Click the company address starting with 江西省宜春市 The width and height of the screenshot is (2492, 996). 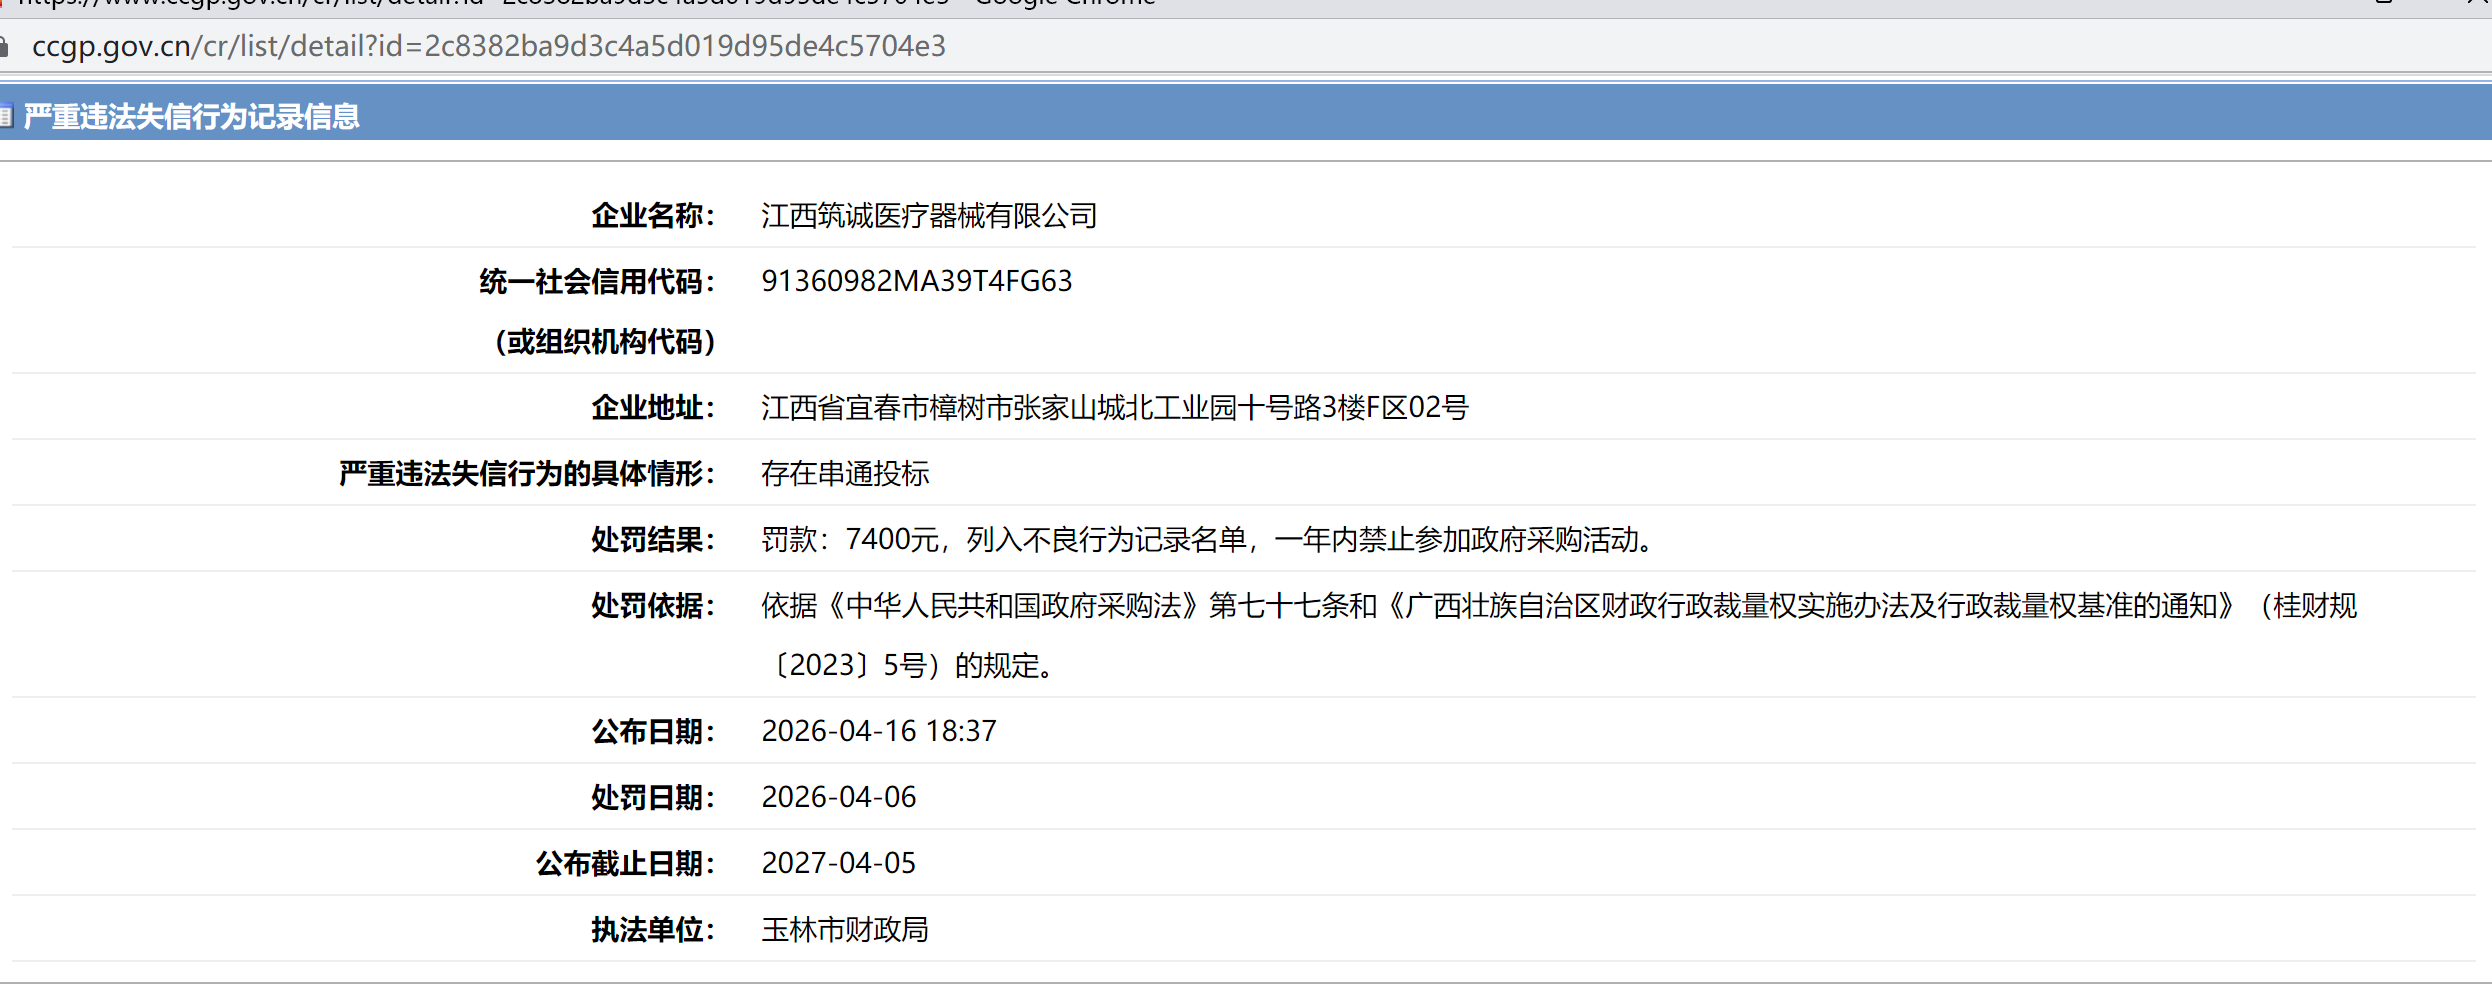tap(1114, 408)
